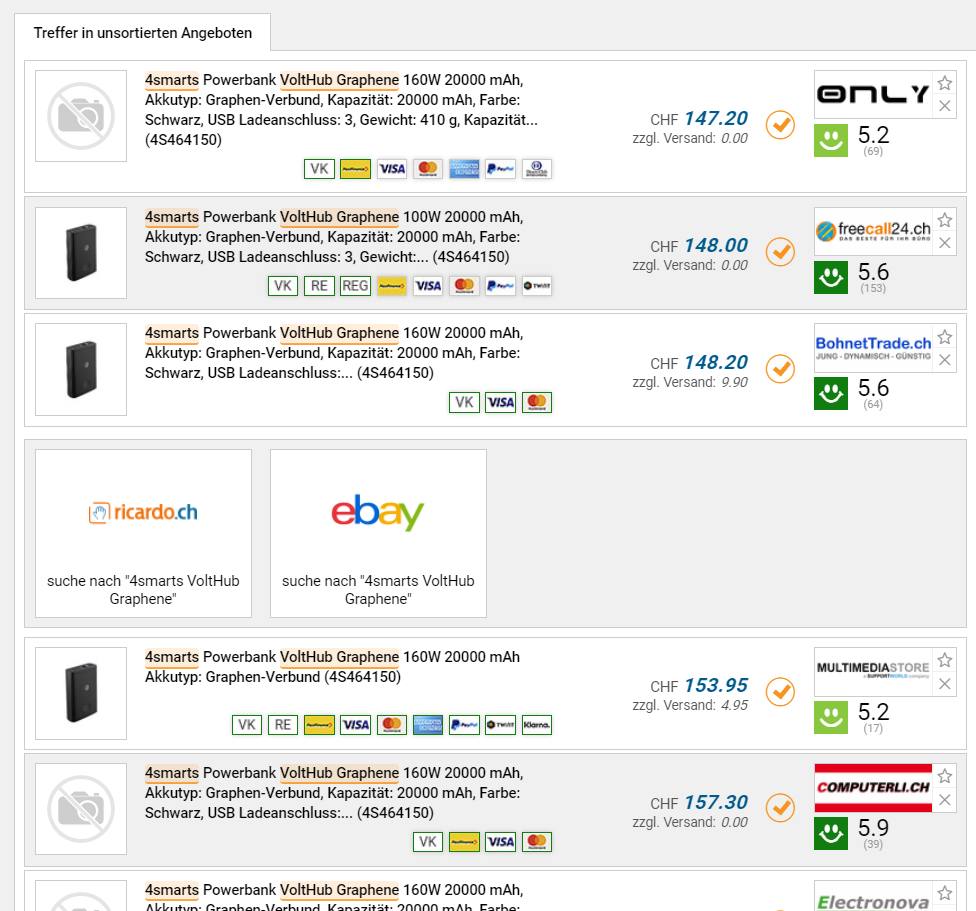Open the ricardo.ch search tile

[x=143, y=533]
